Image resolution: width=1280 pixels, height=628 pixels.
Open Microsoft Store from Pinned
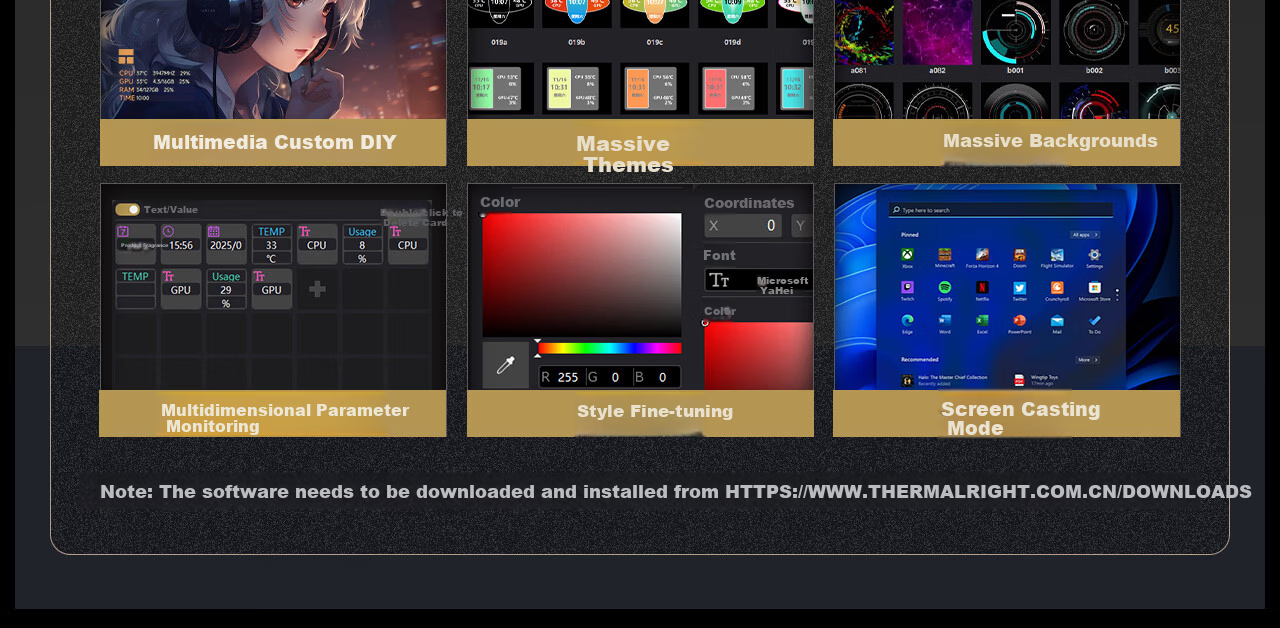pos(1094,290)
